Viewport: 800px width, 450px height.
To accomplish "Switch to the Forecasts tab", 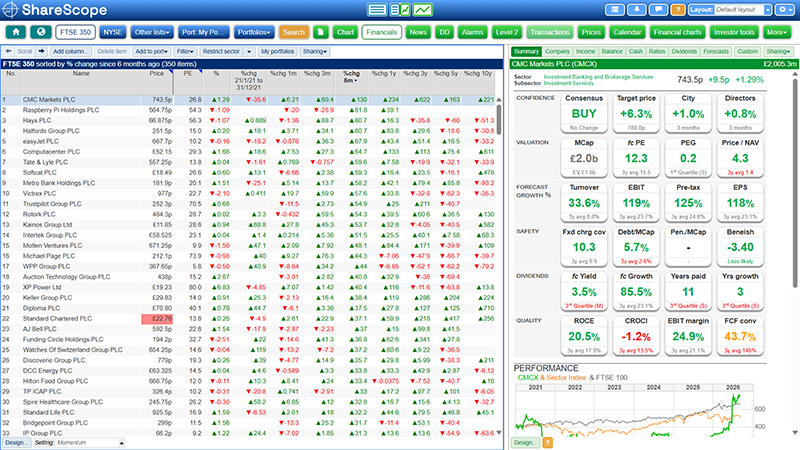I will tap(716, 52).
